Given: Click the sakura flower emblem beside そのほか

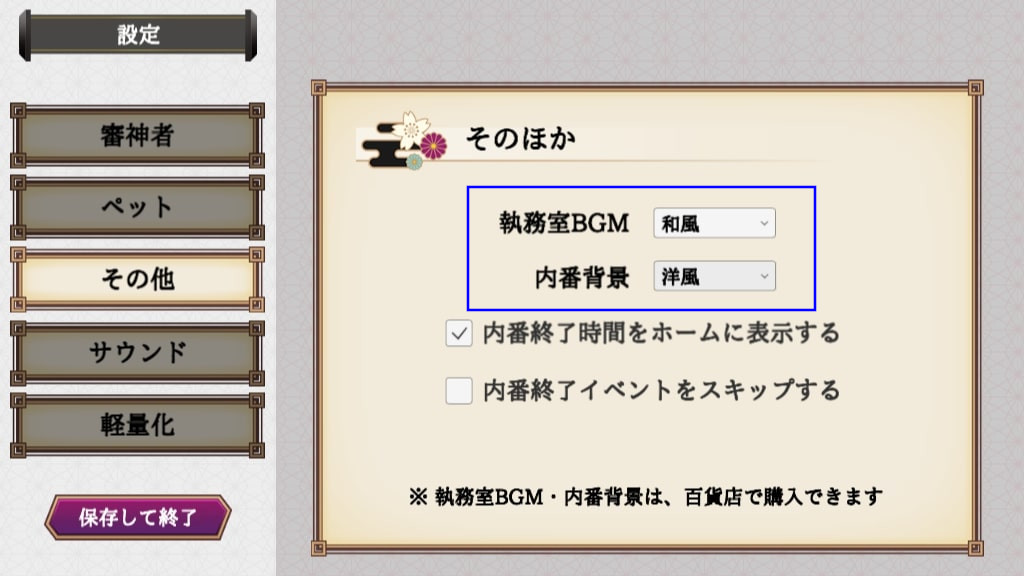Looking at the screenshot, I should click(x=411, y=130).
